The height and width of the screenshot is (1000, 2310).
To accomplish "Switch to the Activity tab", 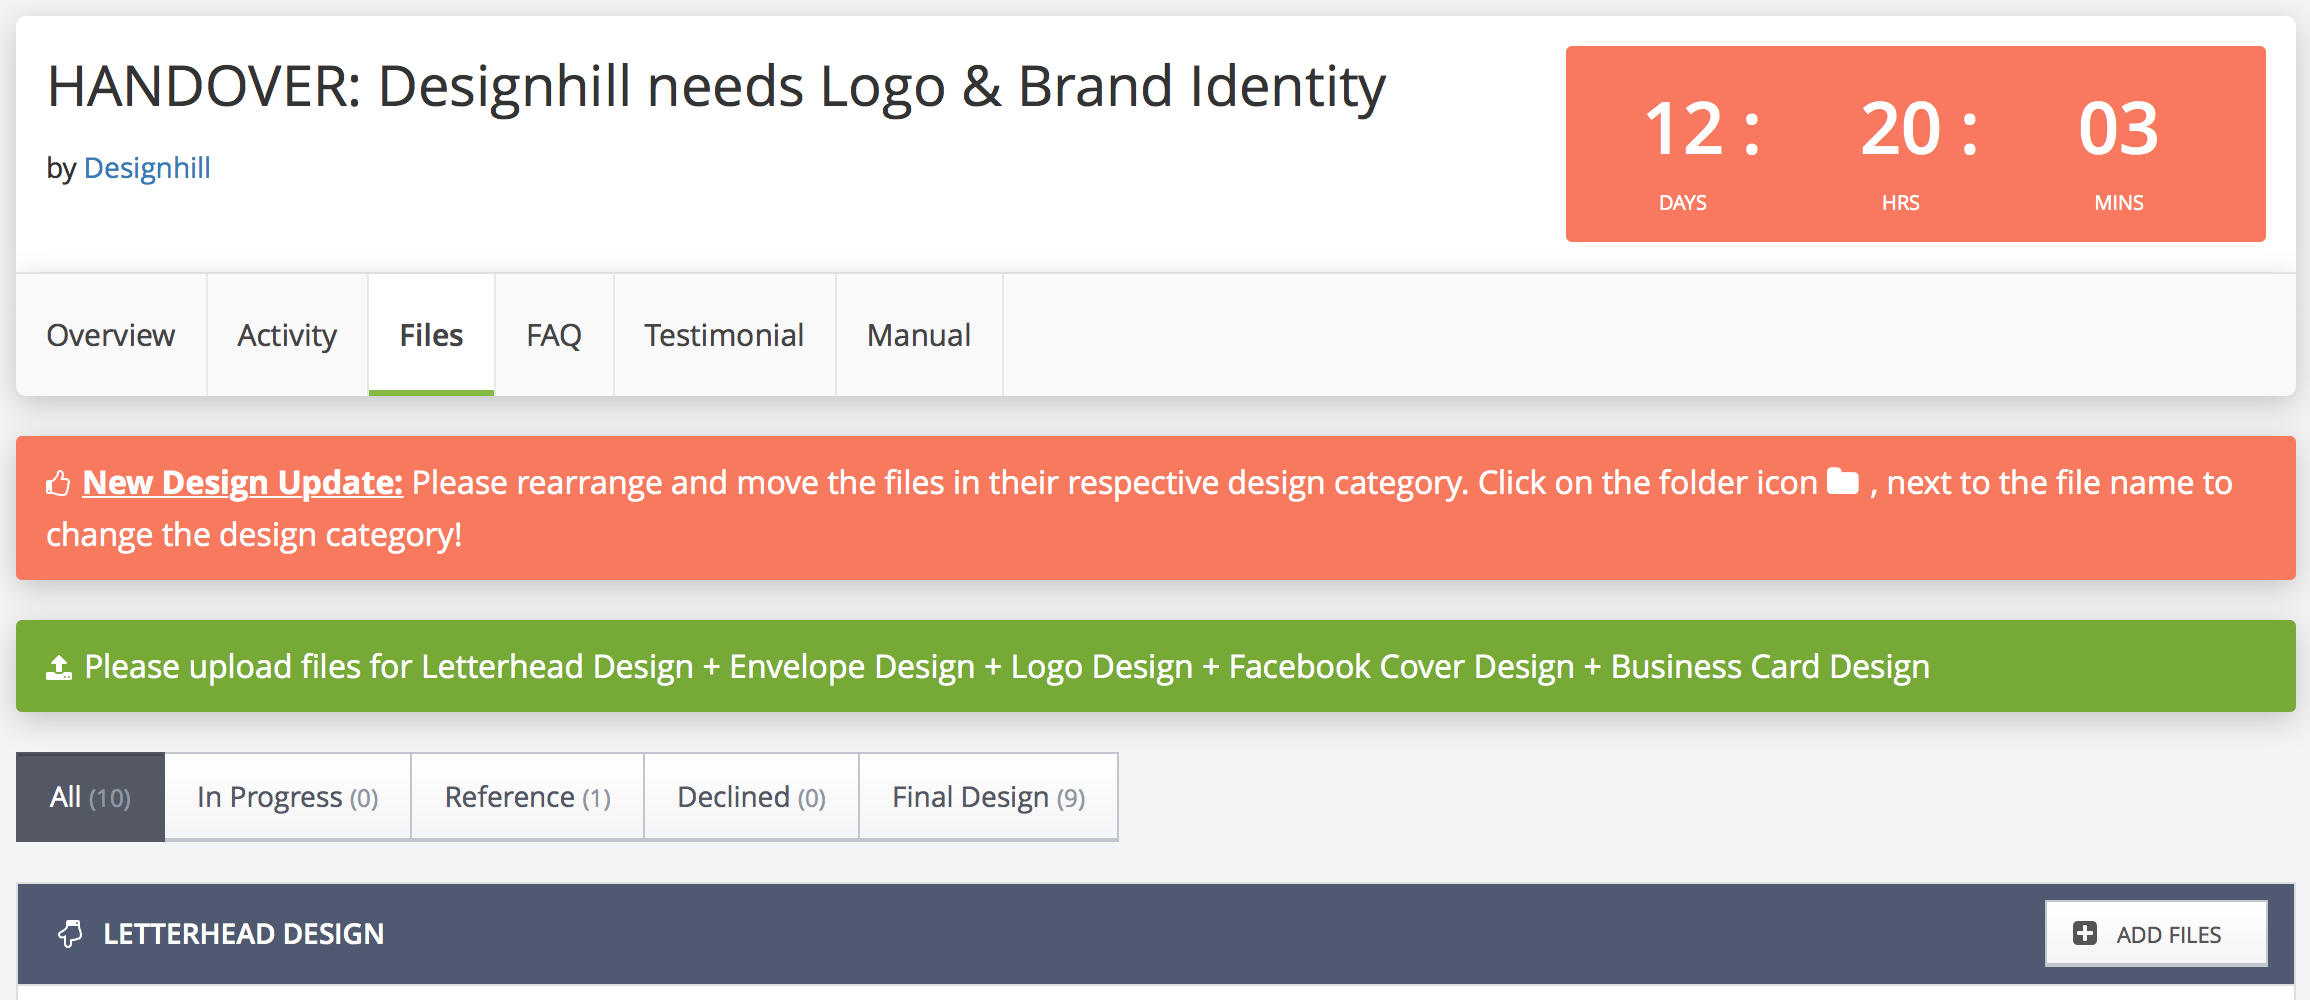I will [x=287, y=335].
